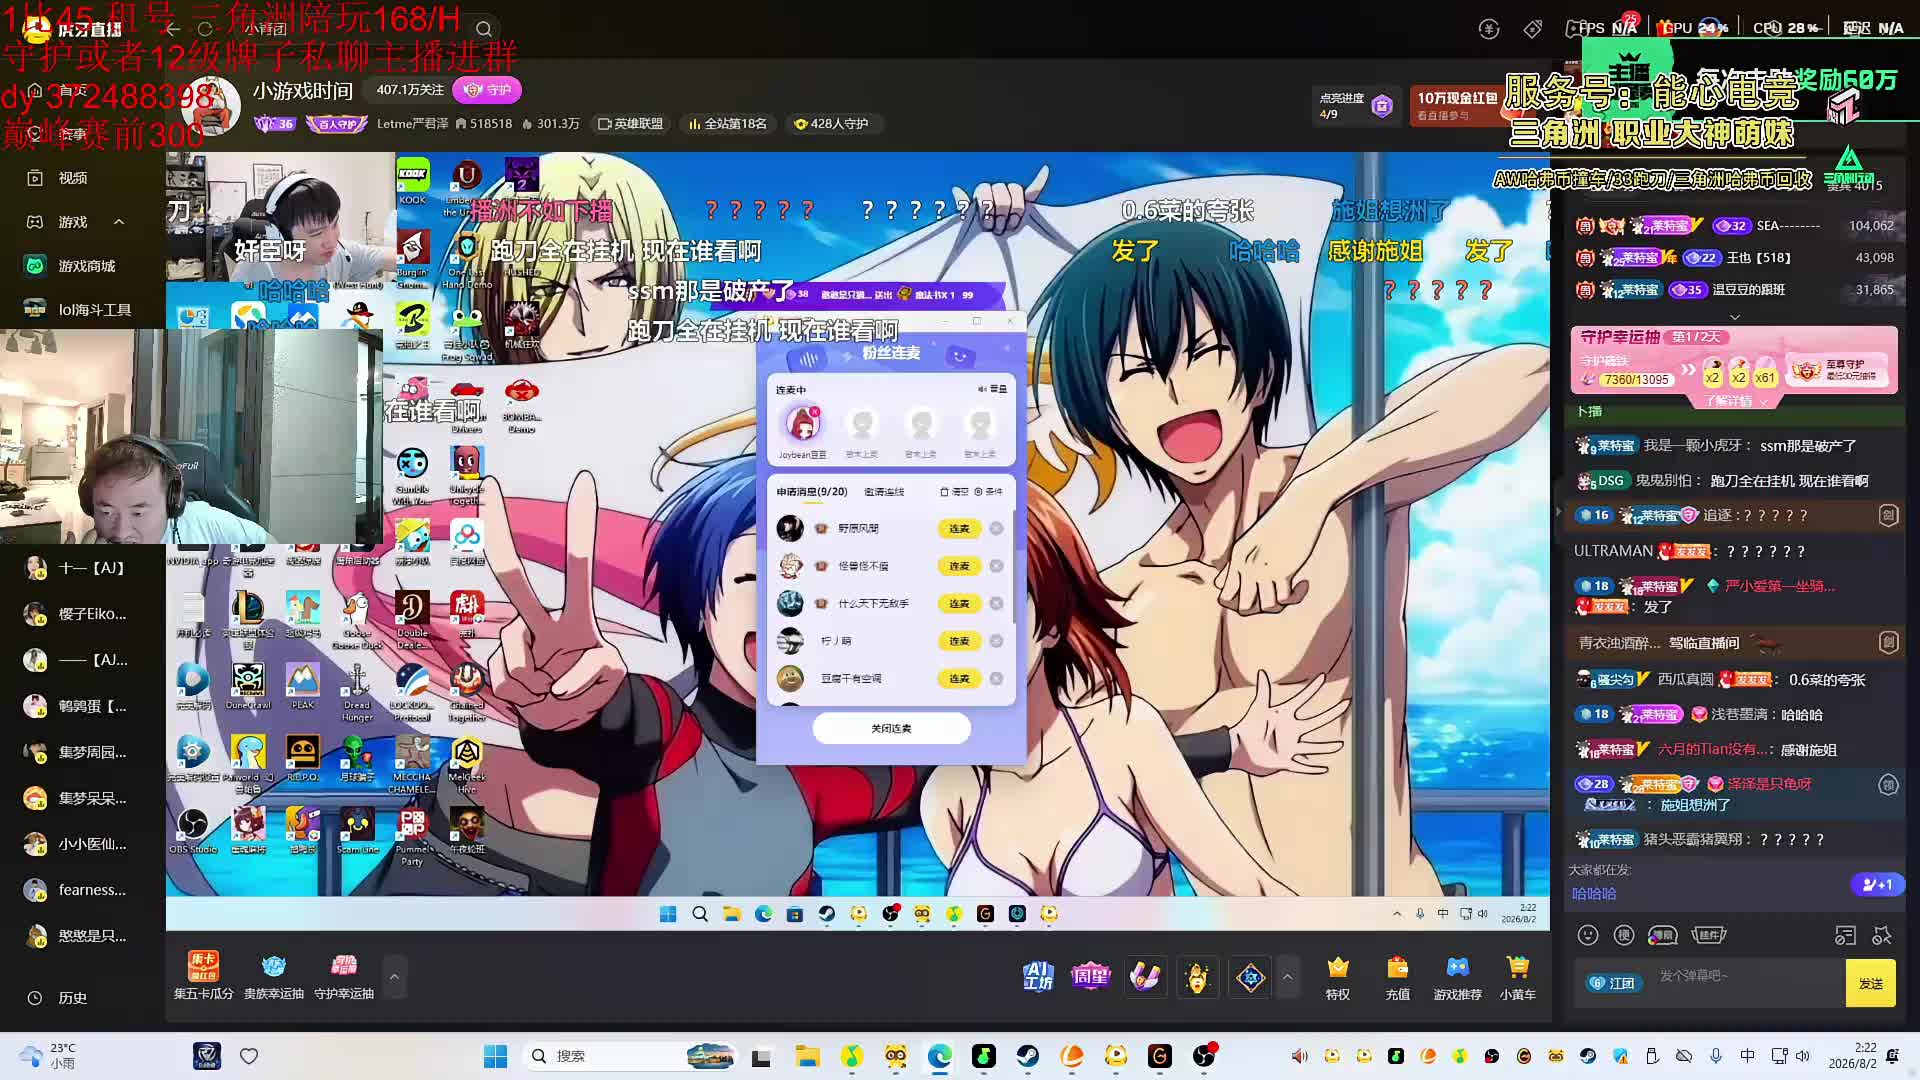Open the colored danmaku bubble settings
This screenshot has height=1080, width=1920.
(1662, 935)
